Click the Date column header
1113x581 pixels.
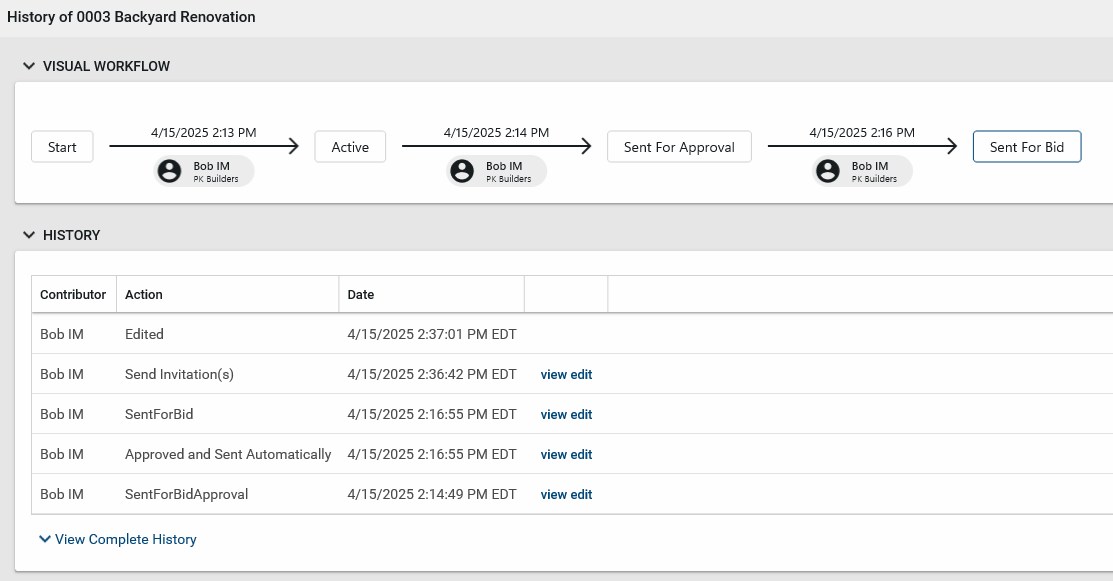(x=361, y=294)
